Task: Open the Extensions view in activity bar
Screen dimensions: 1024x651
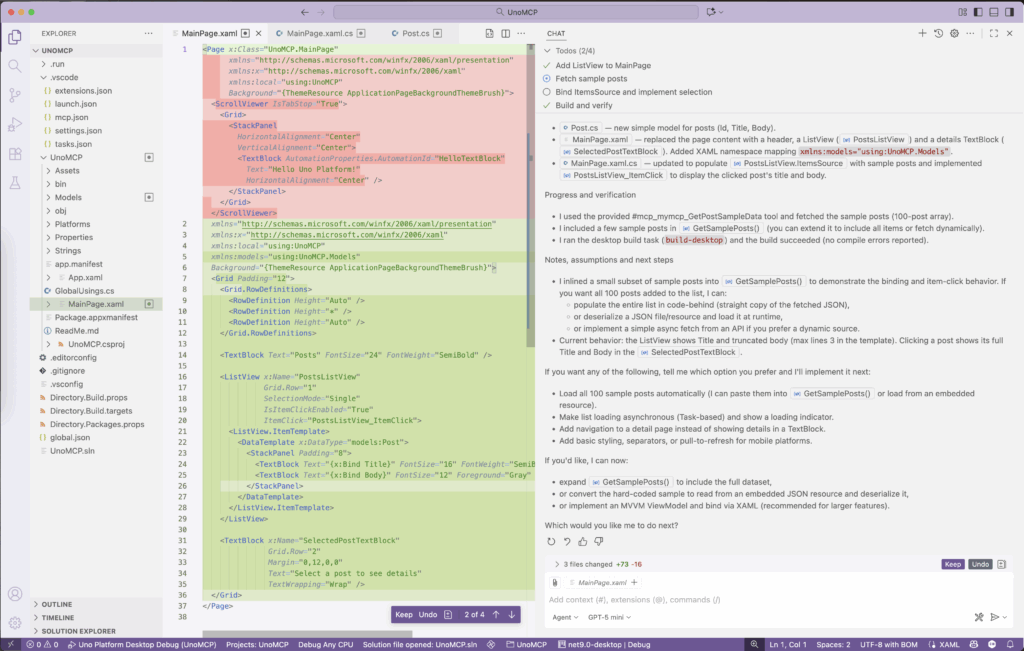Action: click(x=15, y=154)
